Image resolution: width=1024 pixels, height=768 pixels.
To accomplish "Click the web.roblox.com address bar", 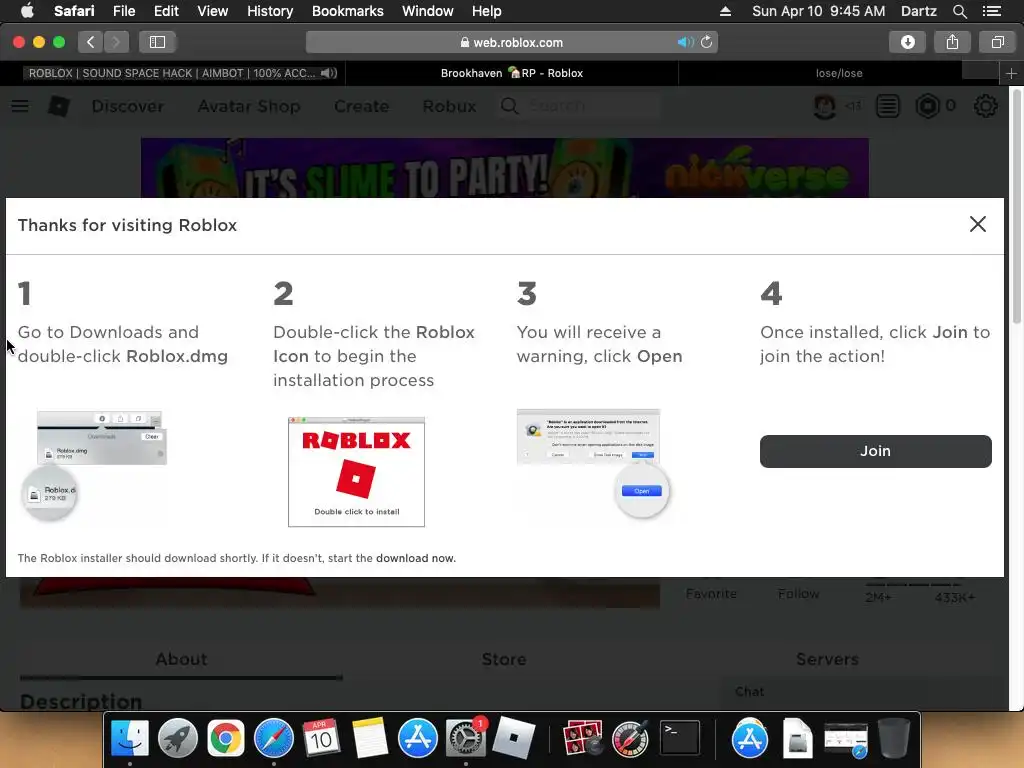I will 511,42.
